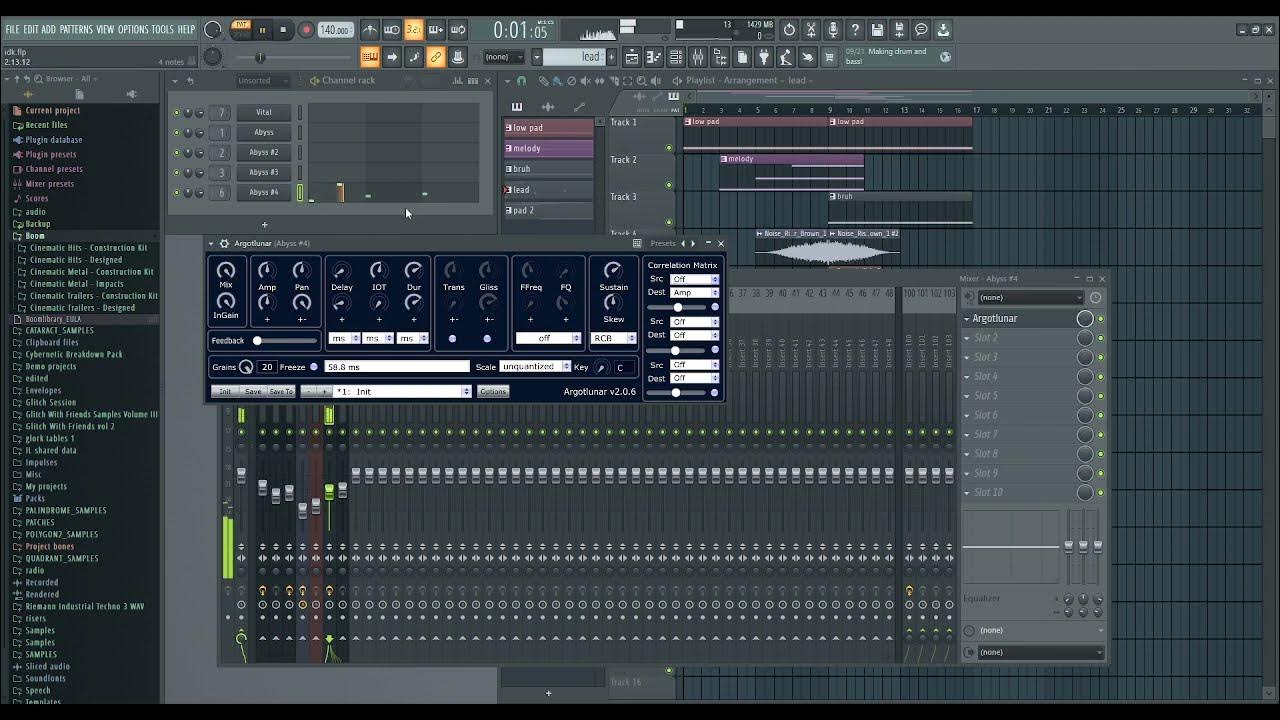Save the project with the floppy disk icon
This screenshot has width=1280, height=720.
pos(877,30)
